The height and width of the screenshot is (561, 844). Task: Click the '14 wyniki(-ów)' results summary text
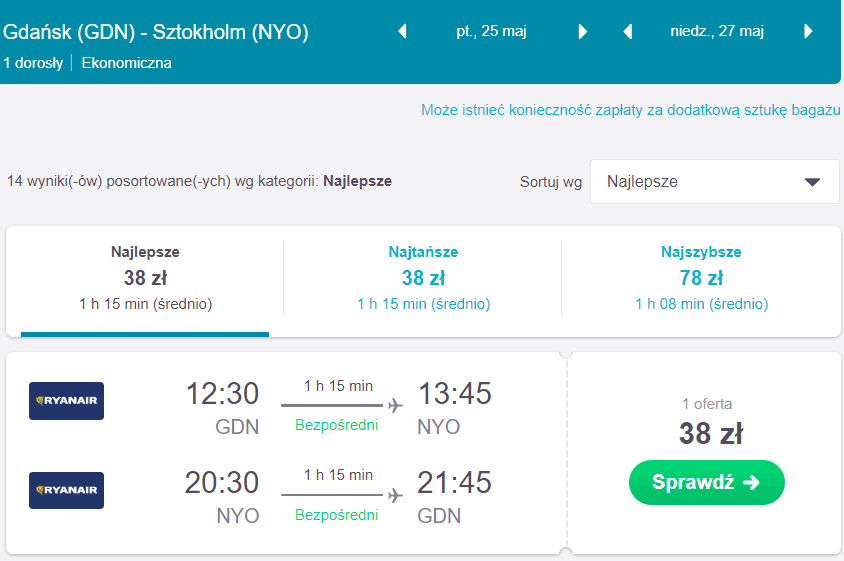pos(199,181)
